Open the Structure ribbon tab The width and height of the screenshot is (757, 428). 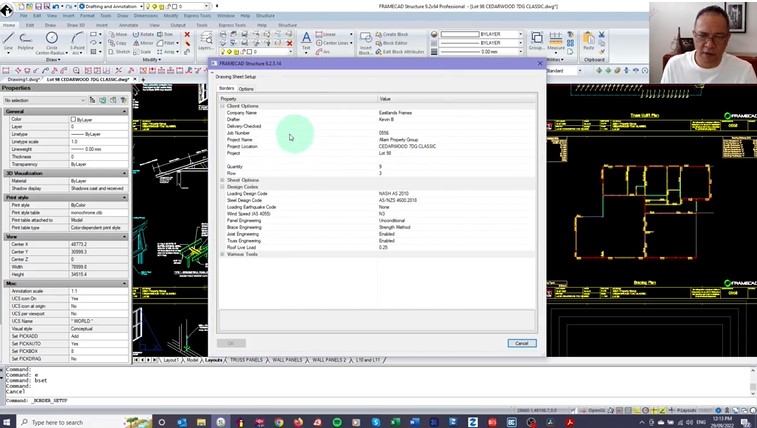[287, 25]
